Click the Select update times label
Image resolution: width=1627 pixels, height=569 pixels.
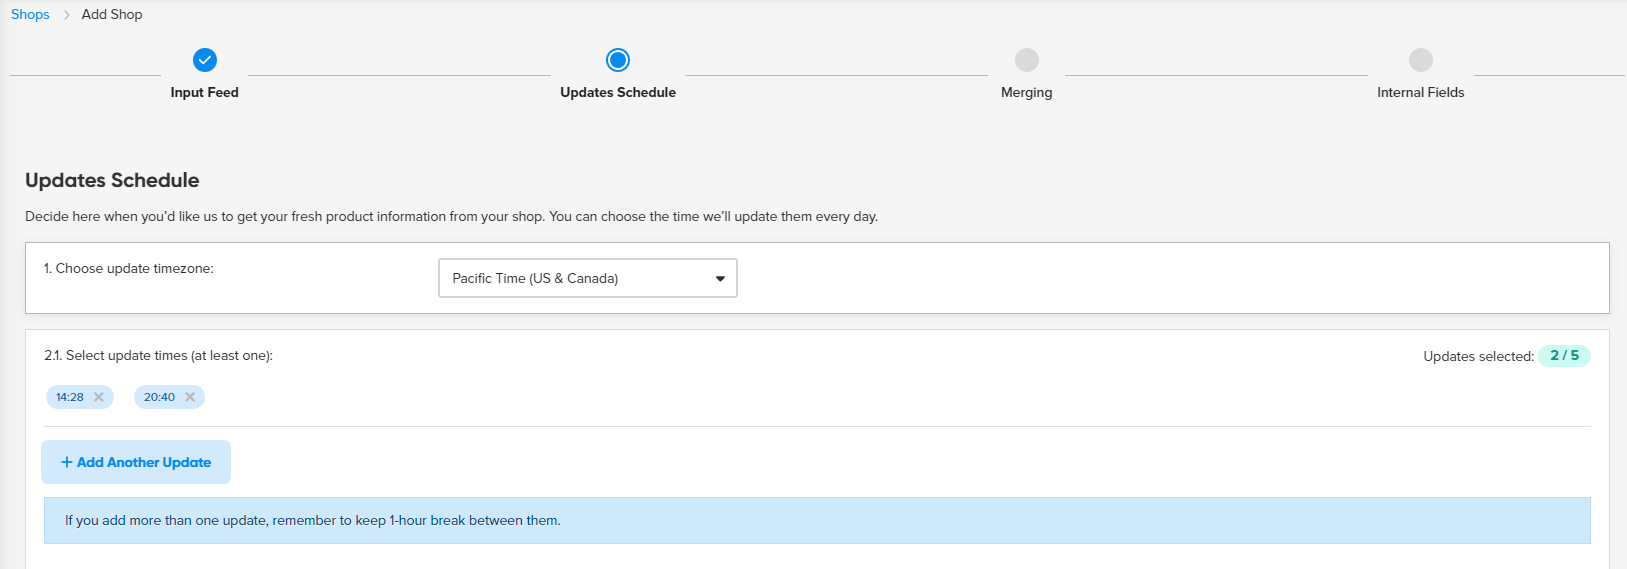(158, 355)
